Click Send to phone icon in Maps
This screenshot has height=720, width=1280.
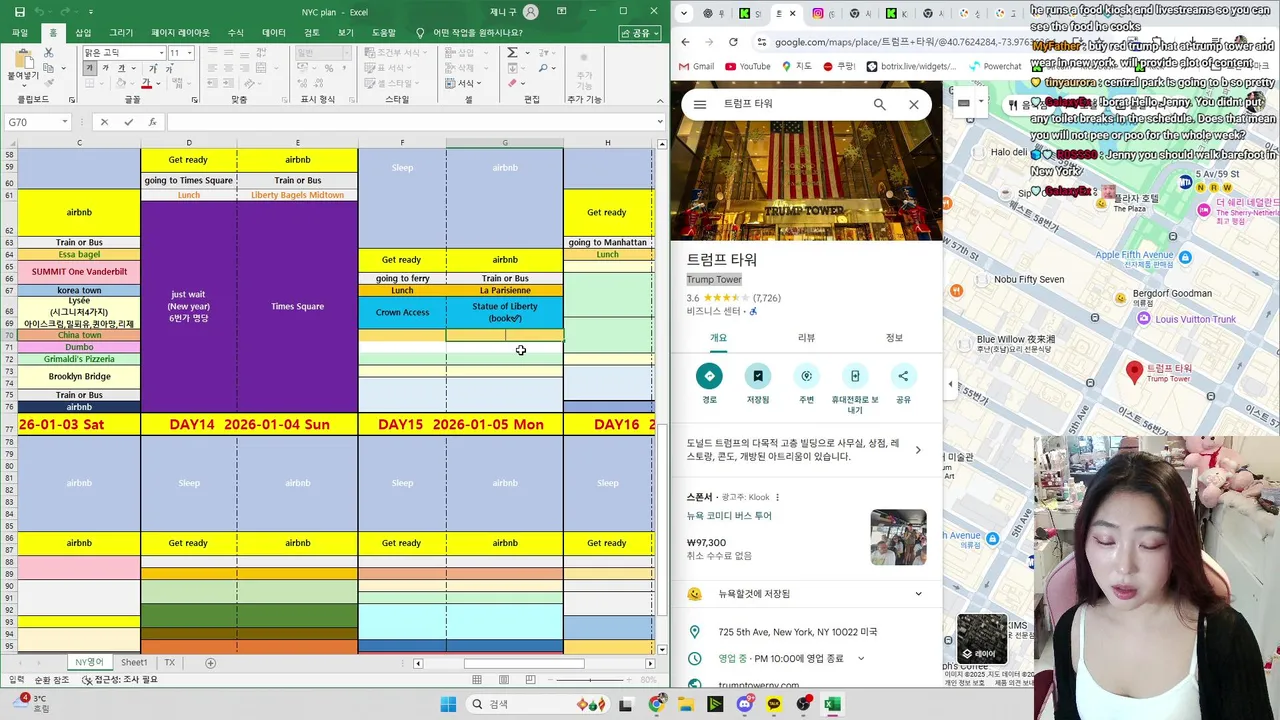(855, 376)
